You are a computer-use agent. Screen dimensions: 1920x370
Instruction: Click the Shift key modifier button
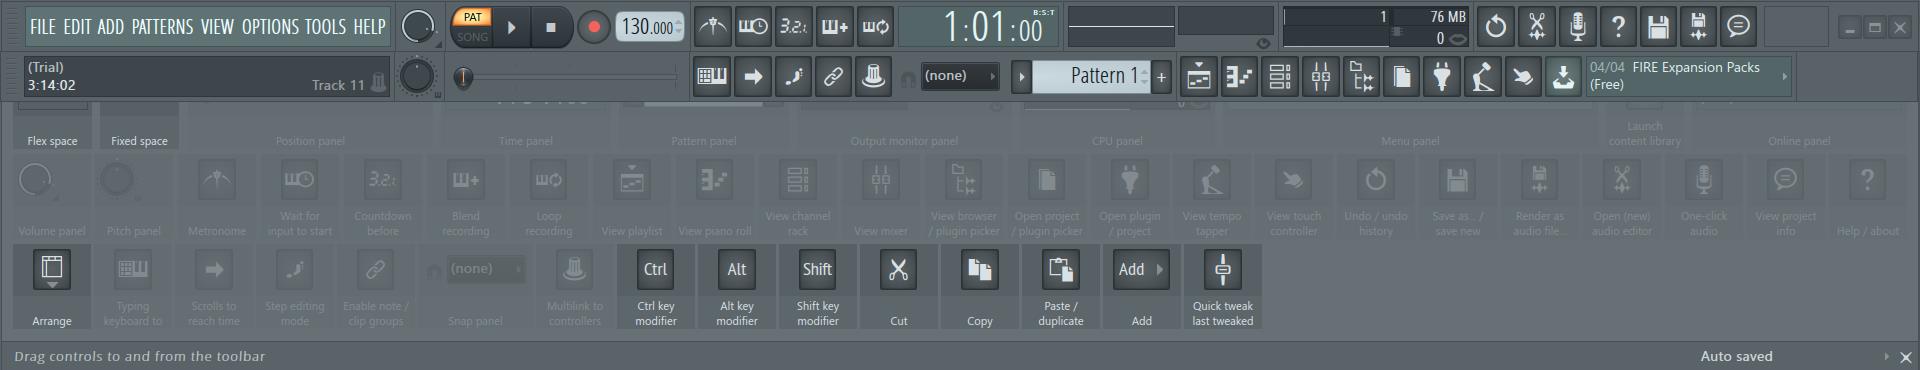pyautogui.click(x=817, y=287)
